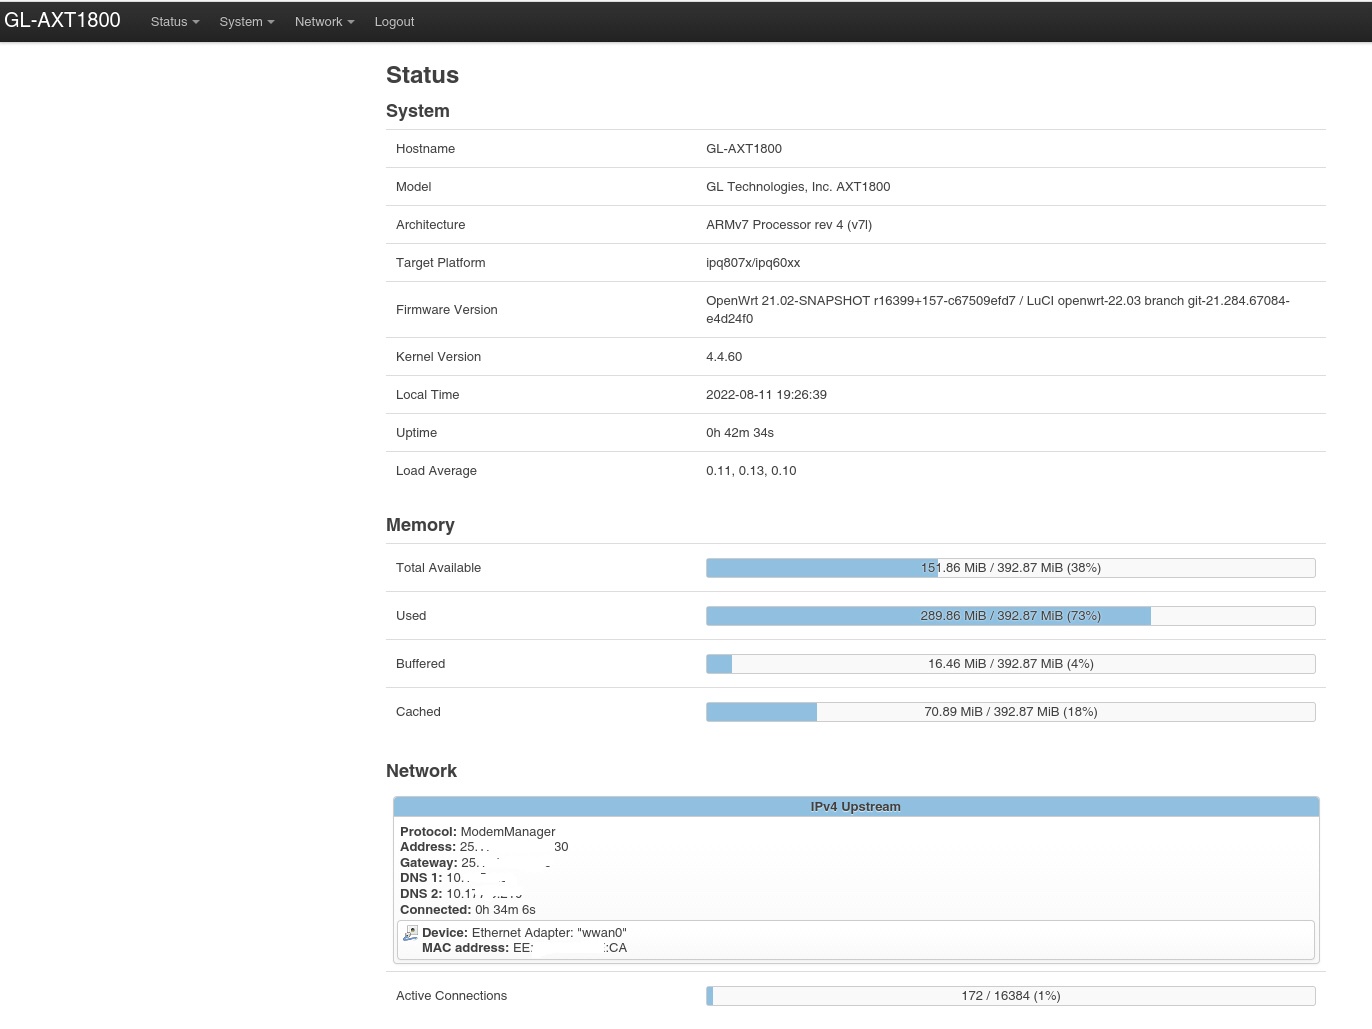1372x1029 pixels.
Task: Click the Protocol ModemManager text
Action: 478,832
